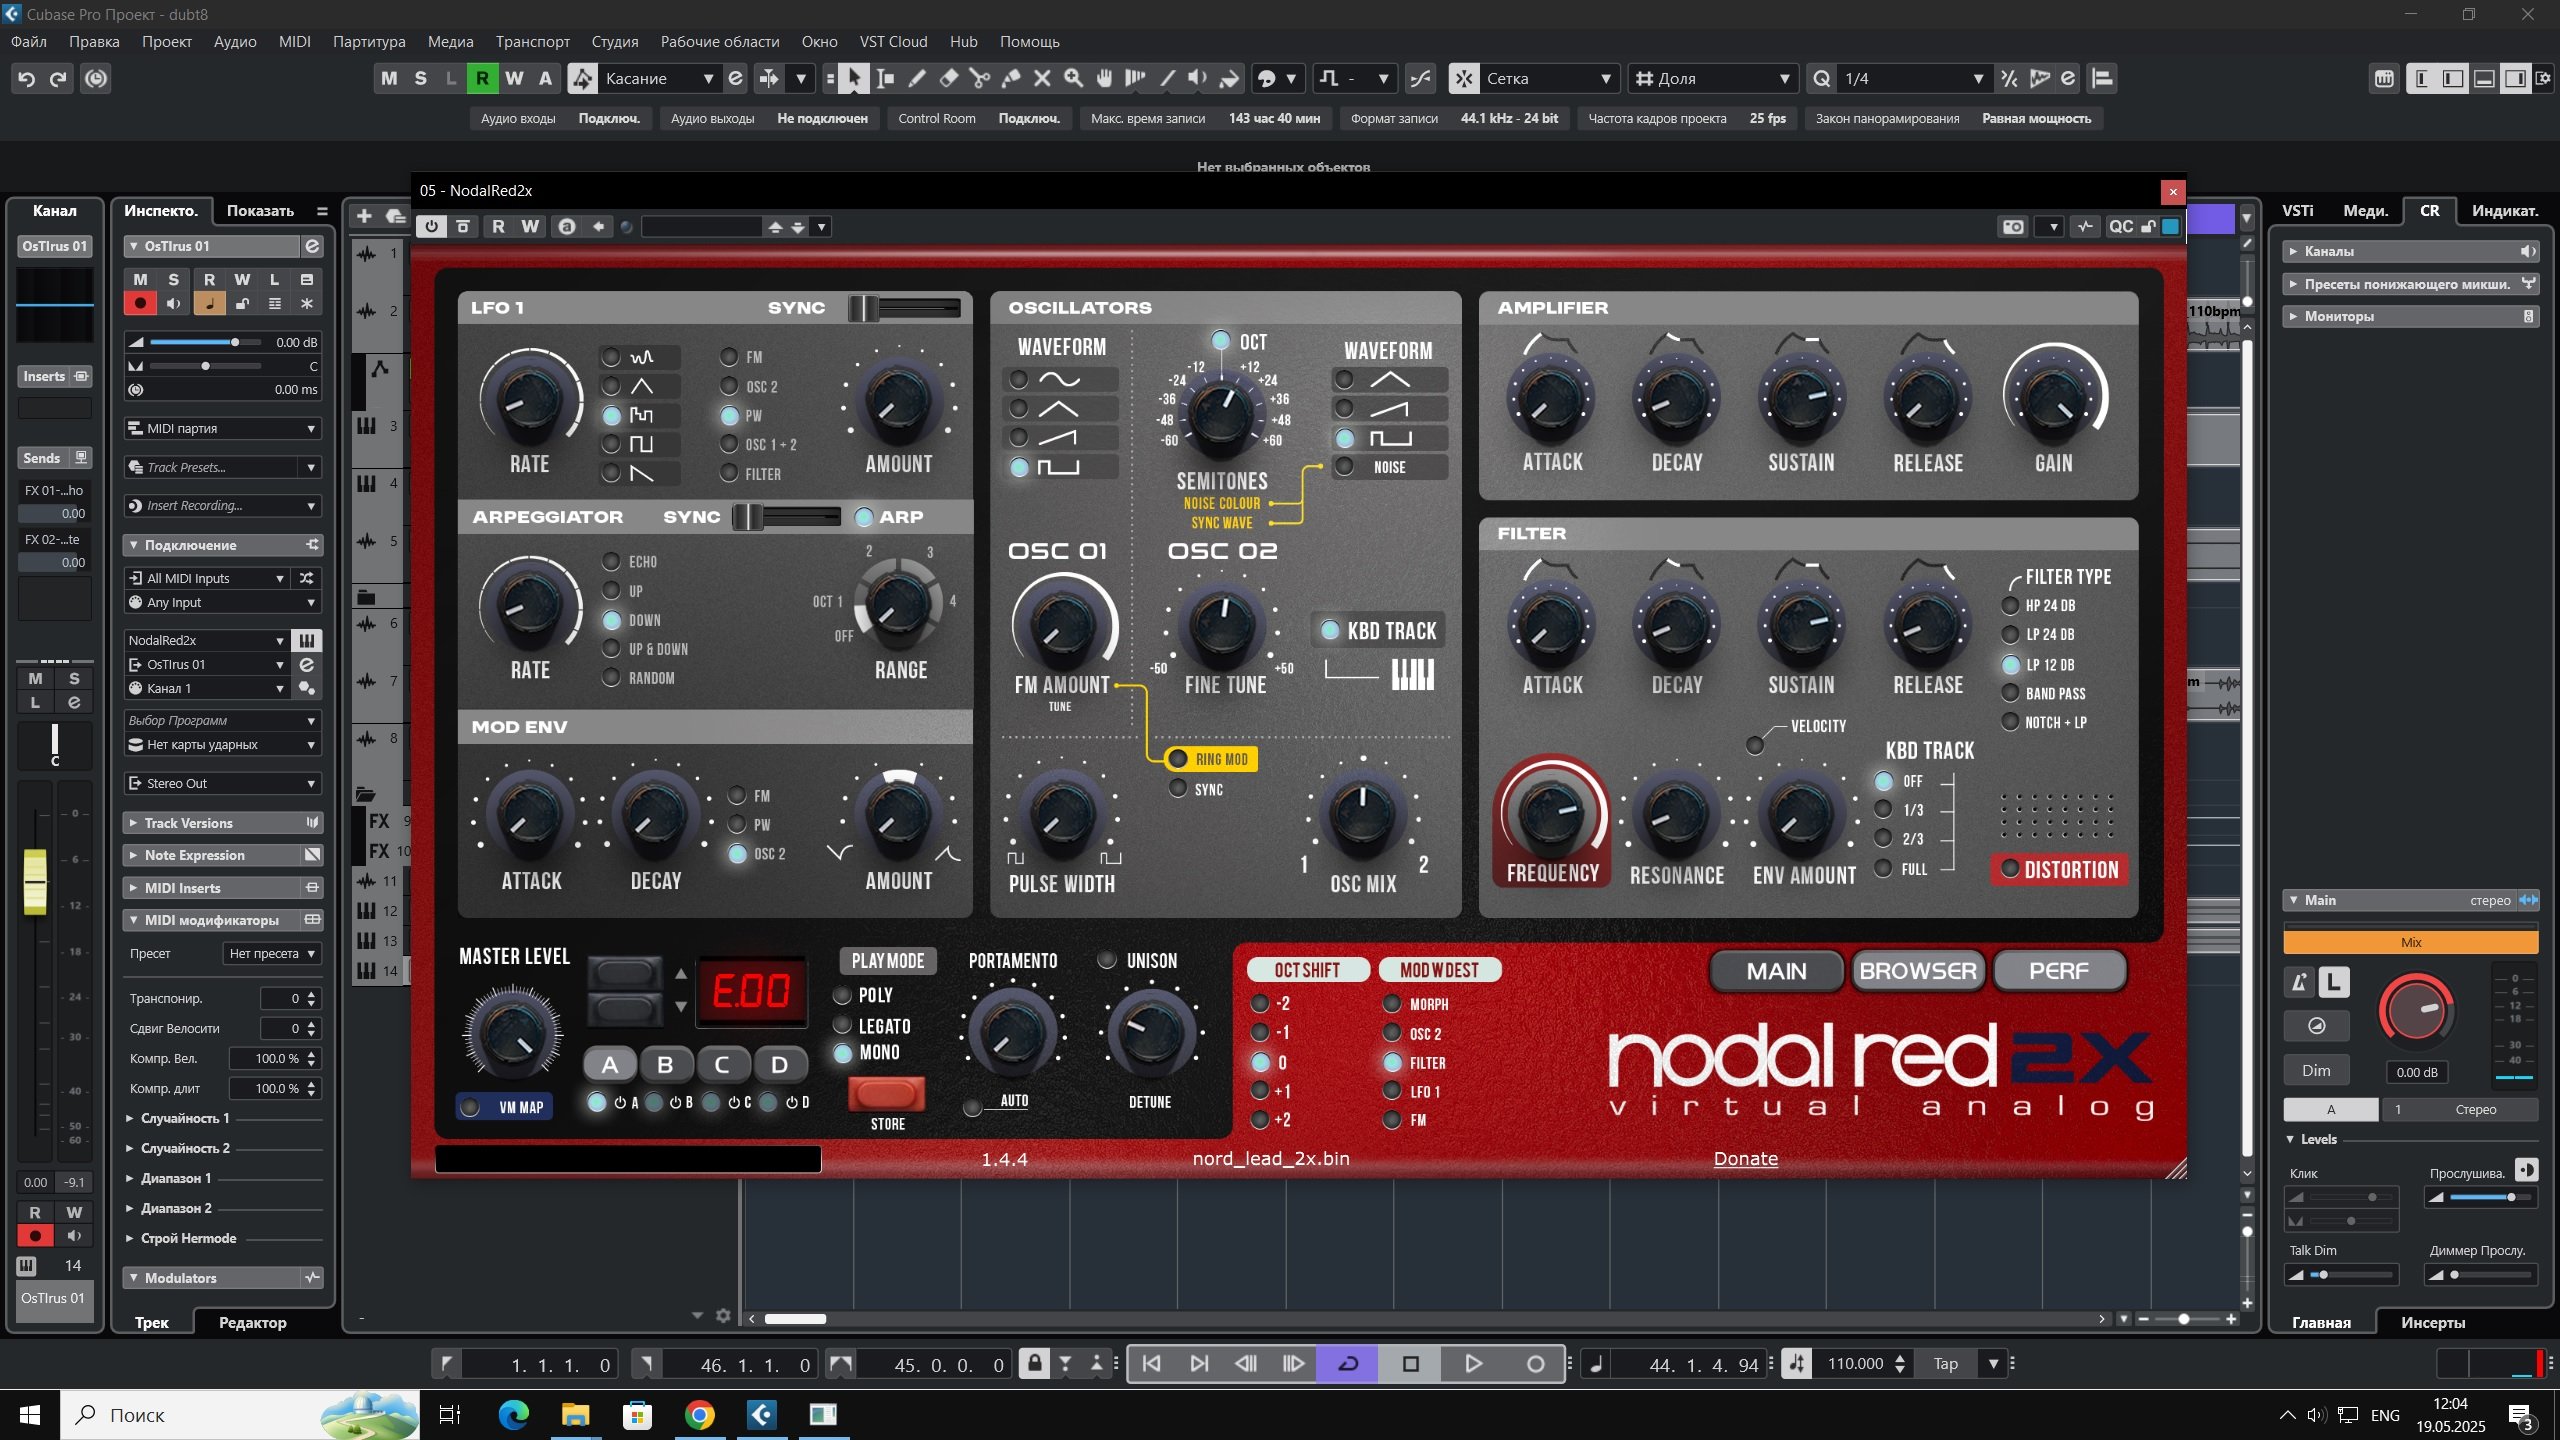Click the tempo value field 110.000
This screenshot has height=1440, width=2560.
tap(1855, 1364)
